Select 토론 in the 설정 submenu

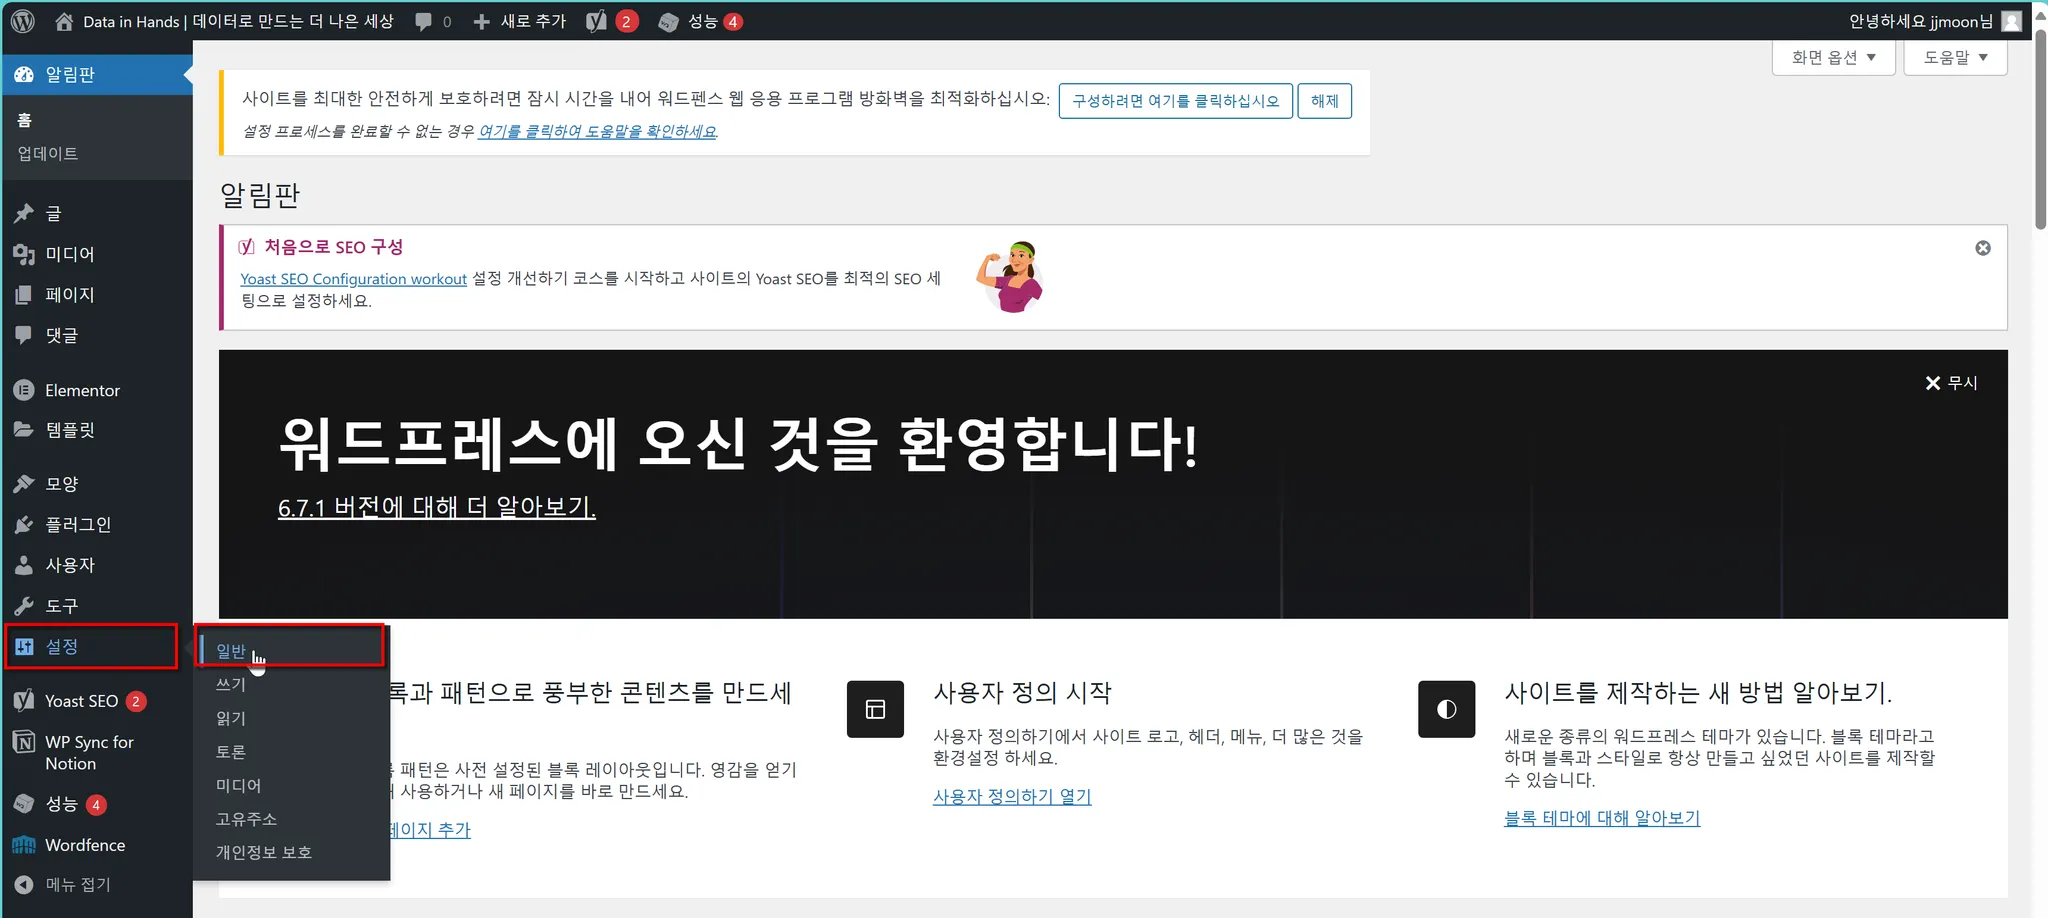point(291,752)
